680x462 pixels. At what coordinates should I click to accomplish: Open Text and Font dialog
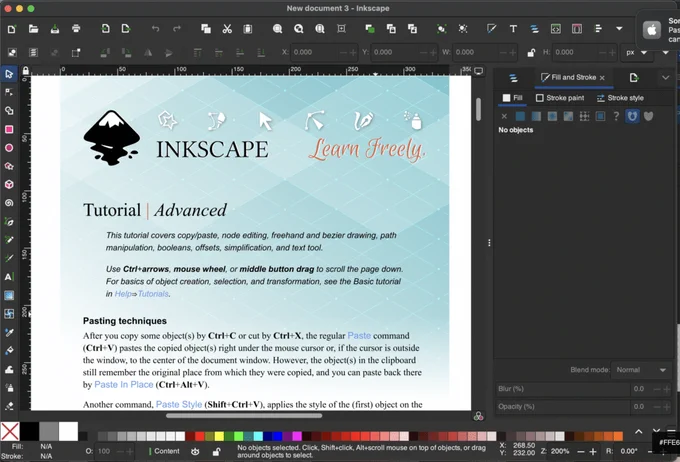tap(513, 29)
